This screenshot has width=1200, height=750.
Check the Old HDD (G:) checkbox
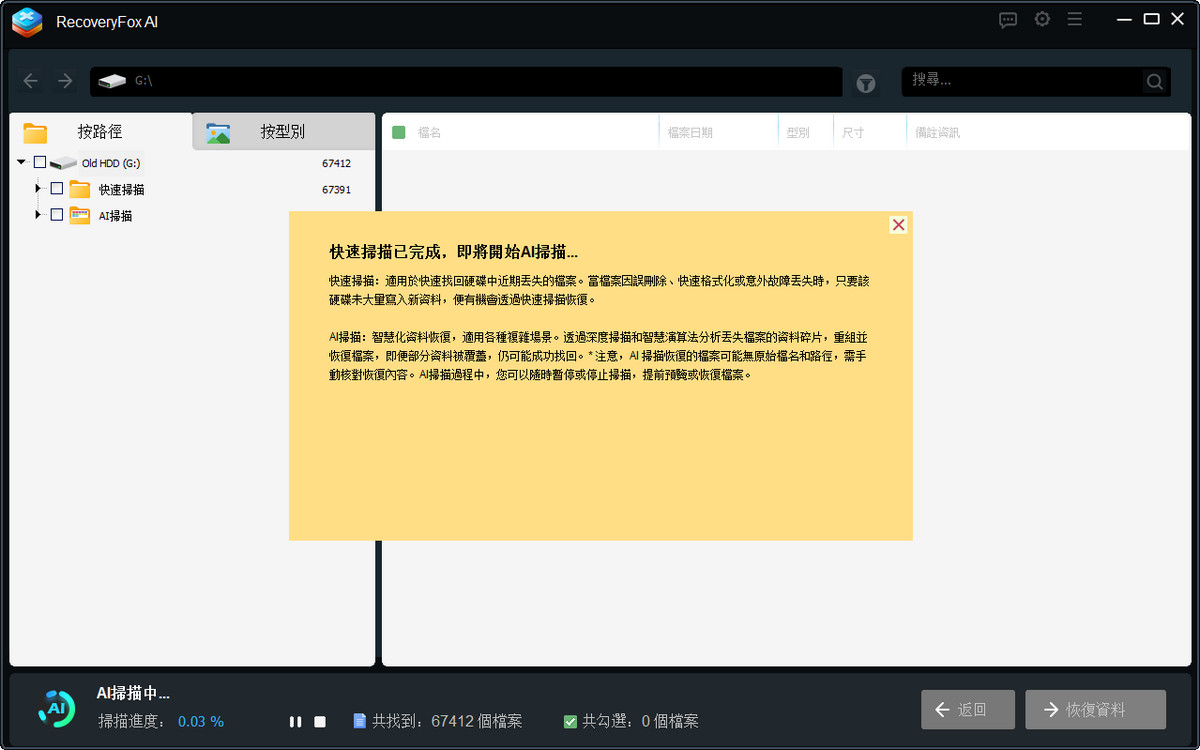[x=40, y=162]
